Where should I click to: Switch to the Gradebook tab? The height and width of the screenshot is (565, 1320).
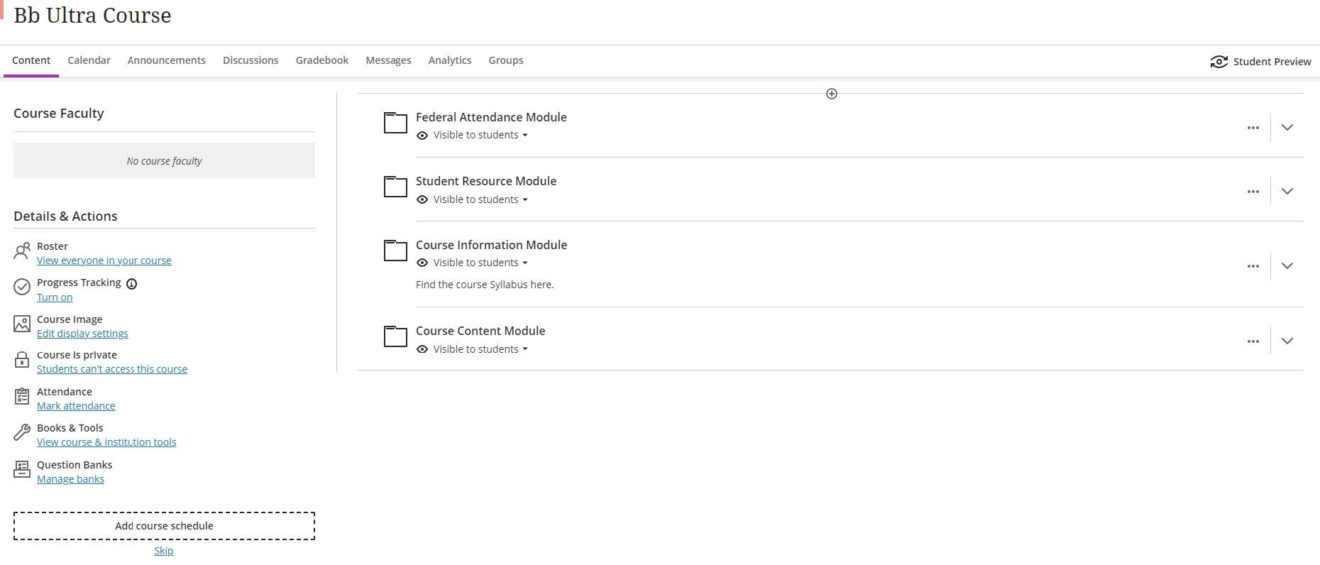[x=322, y=60]
